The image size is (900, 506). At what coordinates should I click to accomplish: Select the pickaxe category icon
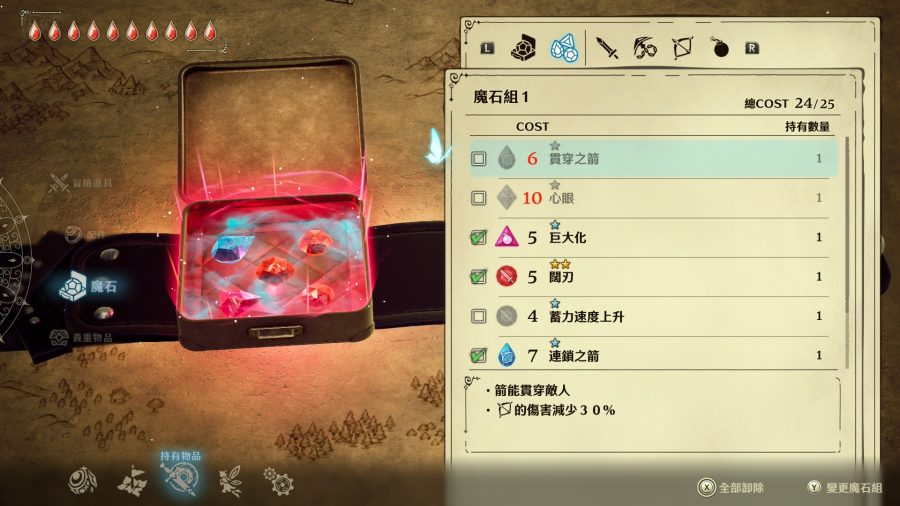pos(645,48)
